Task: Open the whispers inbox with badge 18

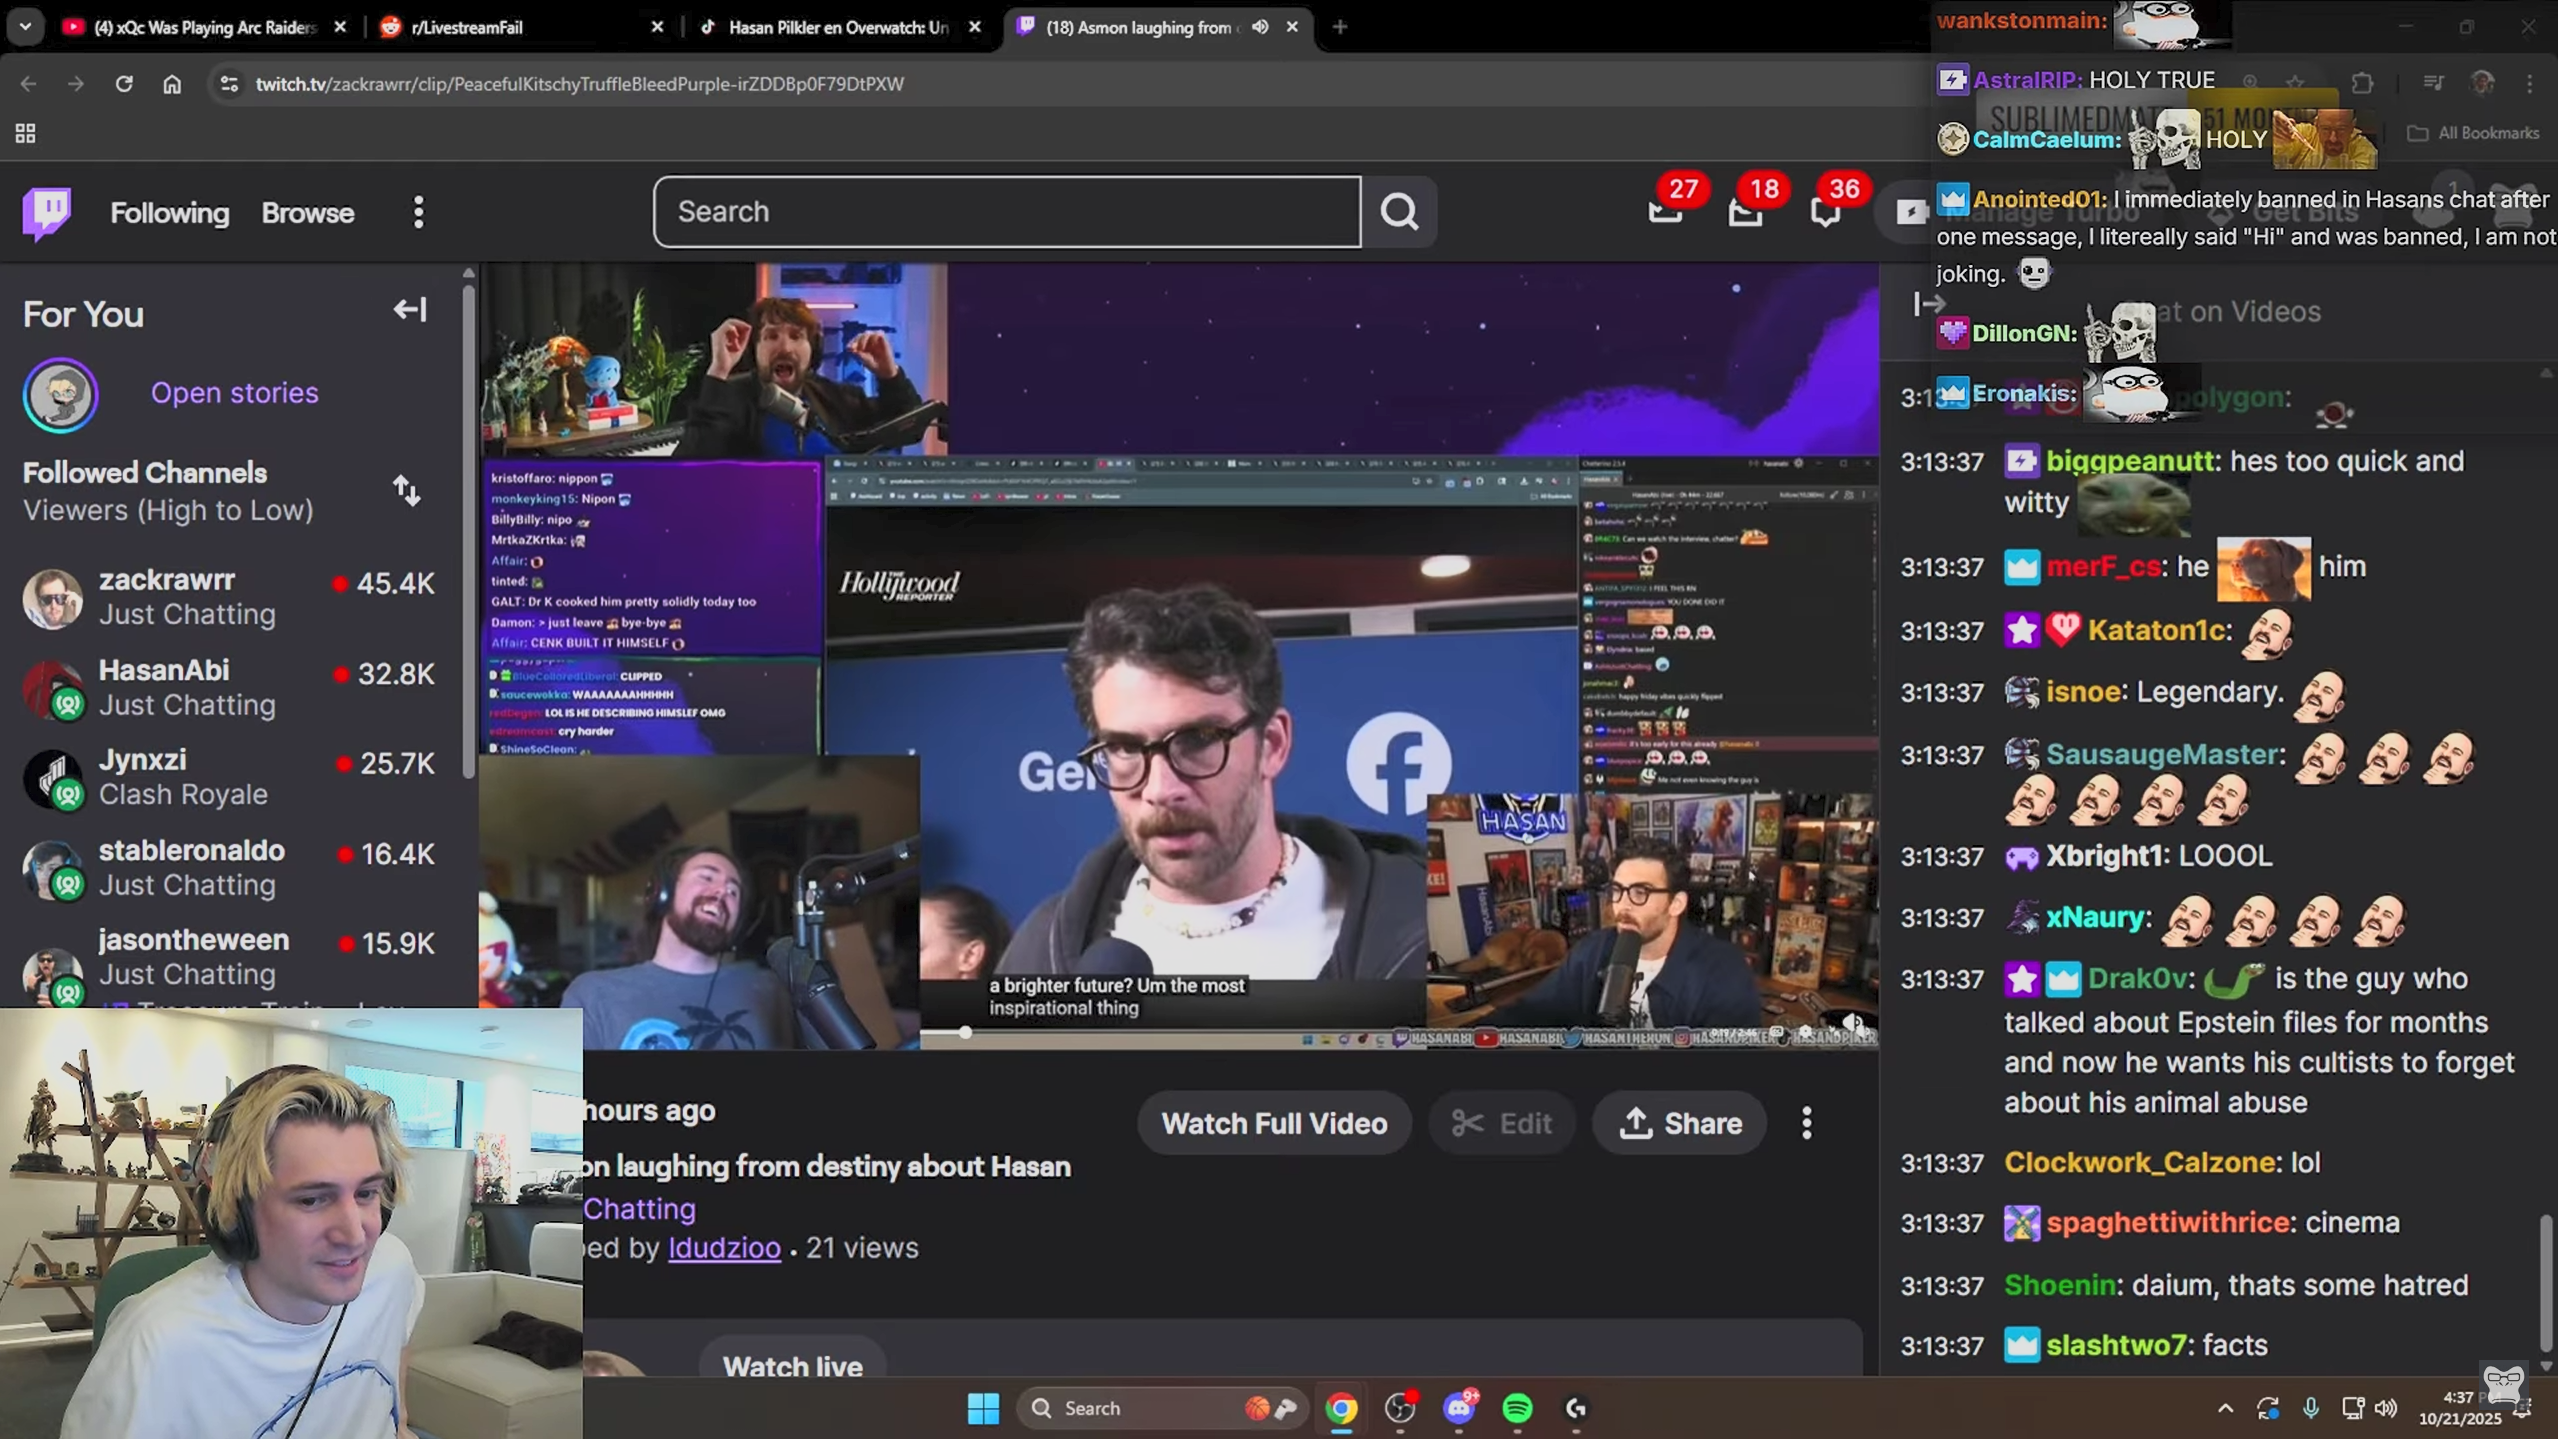Action: (x=1745, y=212)
